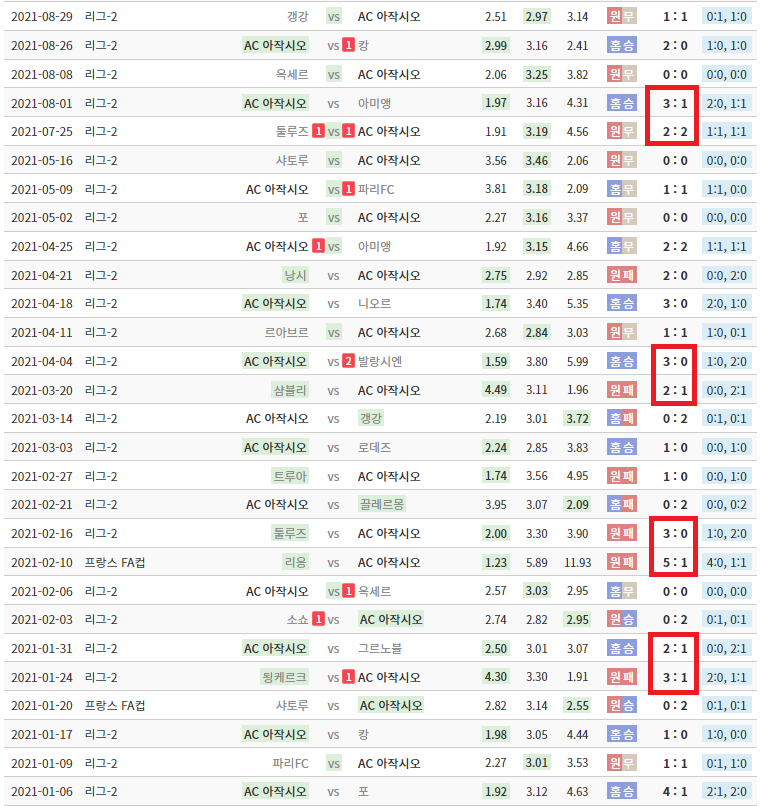Click the red card badge next to 소쇼
This screenshot has height=806, width=761.
point(318,620)
